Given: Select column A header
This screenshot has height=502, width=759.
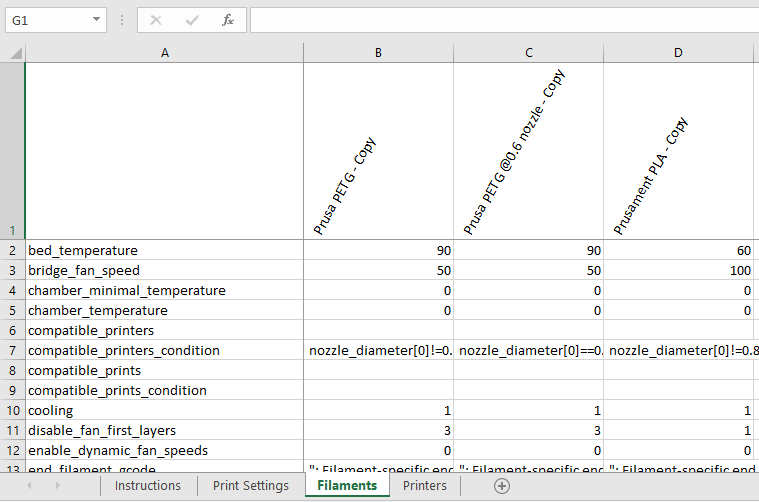Looking at the screenshot, I should (165, 53).
